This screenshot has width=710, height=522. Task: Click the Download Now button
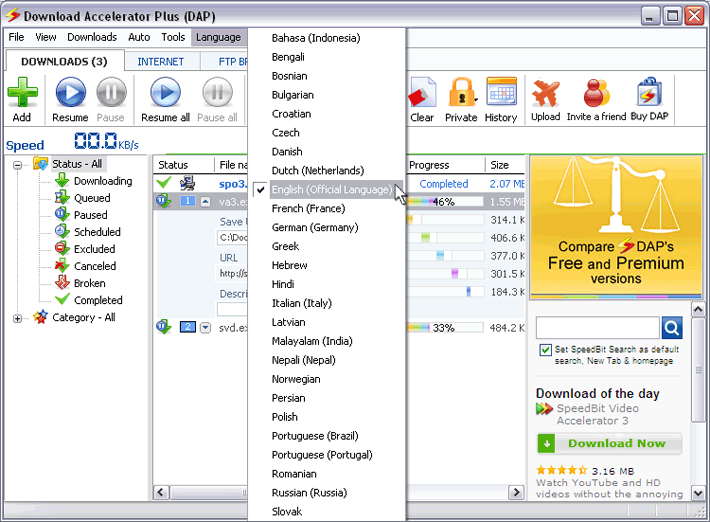point(609,443)
